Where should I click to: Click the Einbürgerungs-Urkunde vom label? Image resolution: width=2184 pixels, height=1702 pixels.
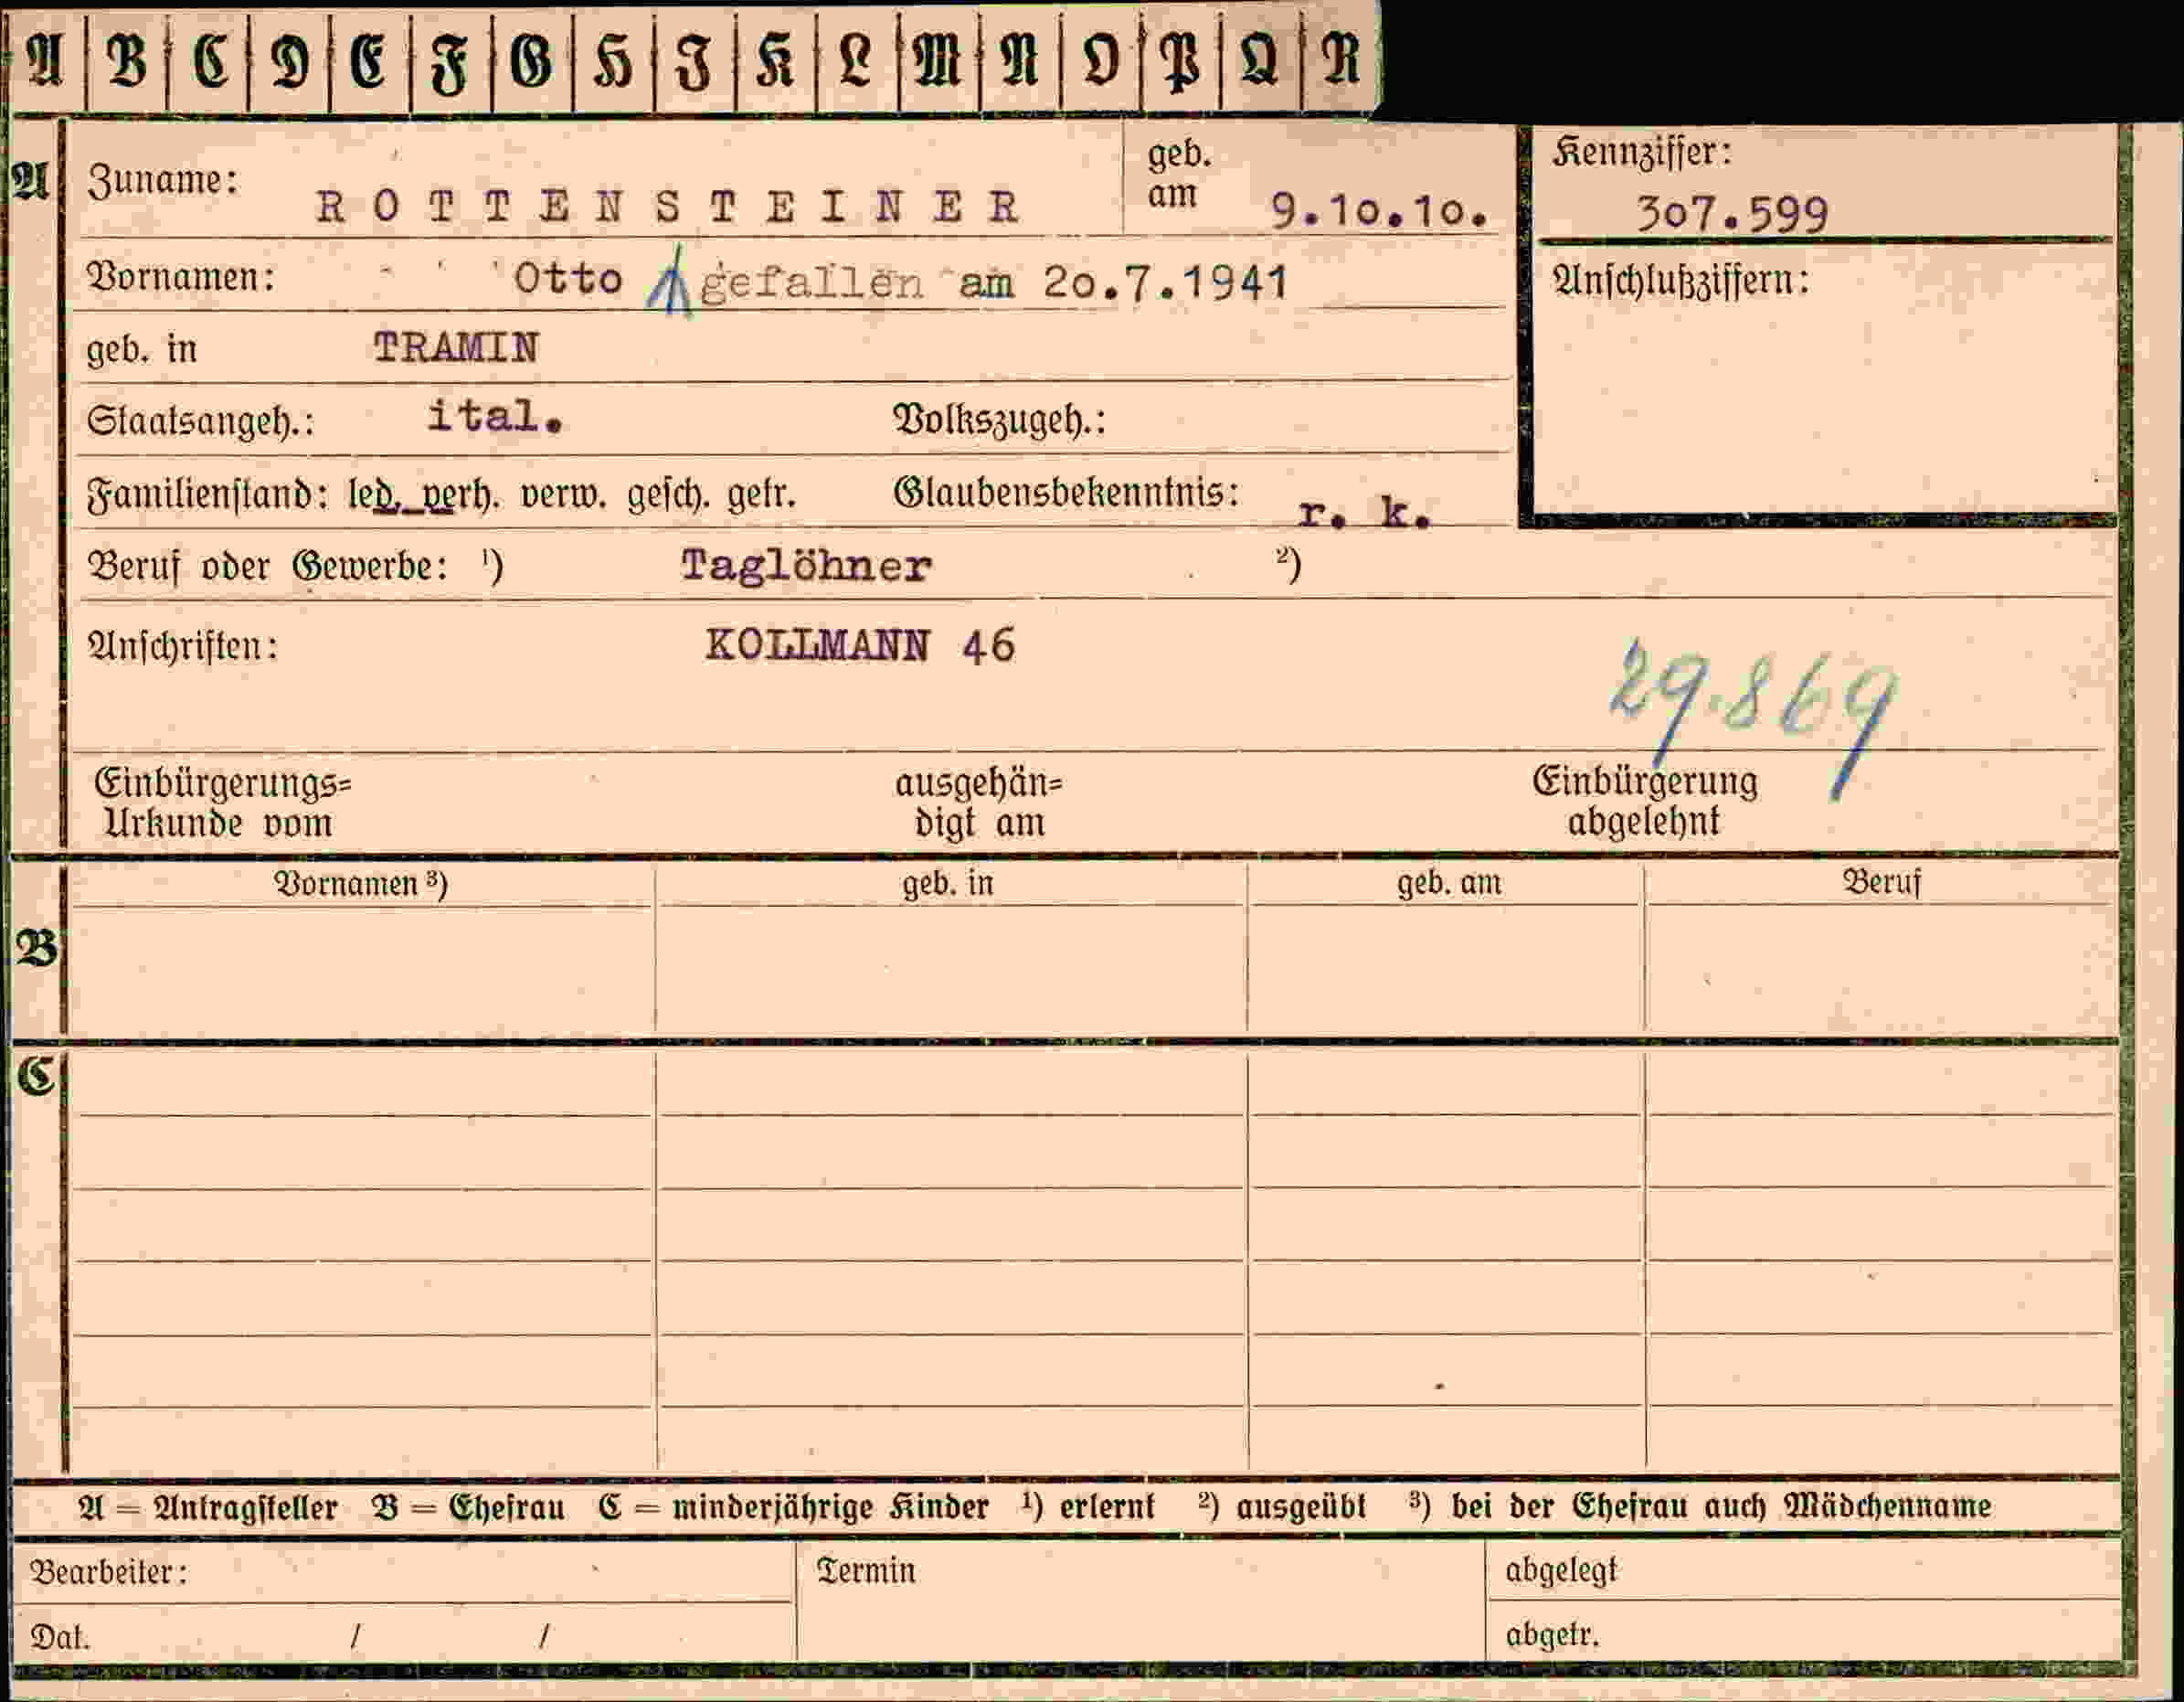pos(223,803)
